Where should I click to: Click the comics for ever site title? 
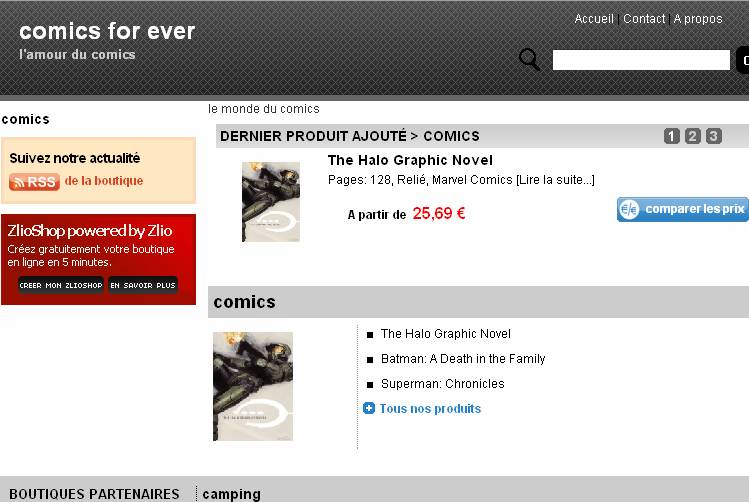click(x=107, y=32)
